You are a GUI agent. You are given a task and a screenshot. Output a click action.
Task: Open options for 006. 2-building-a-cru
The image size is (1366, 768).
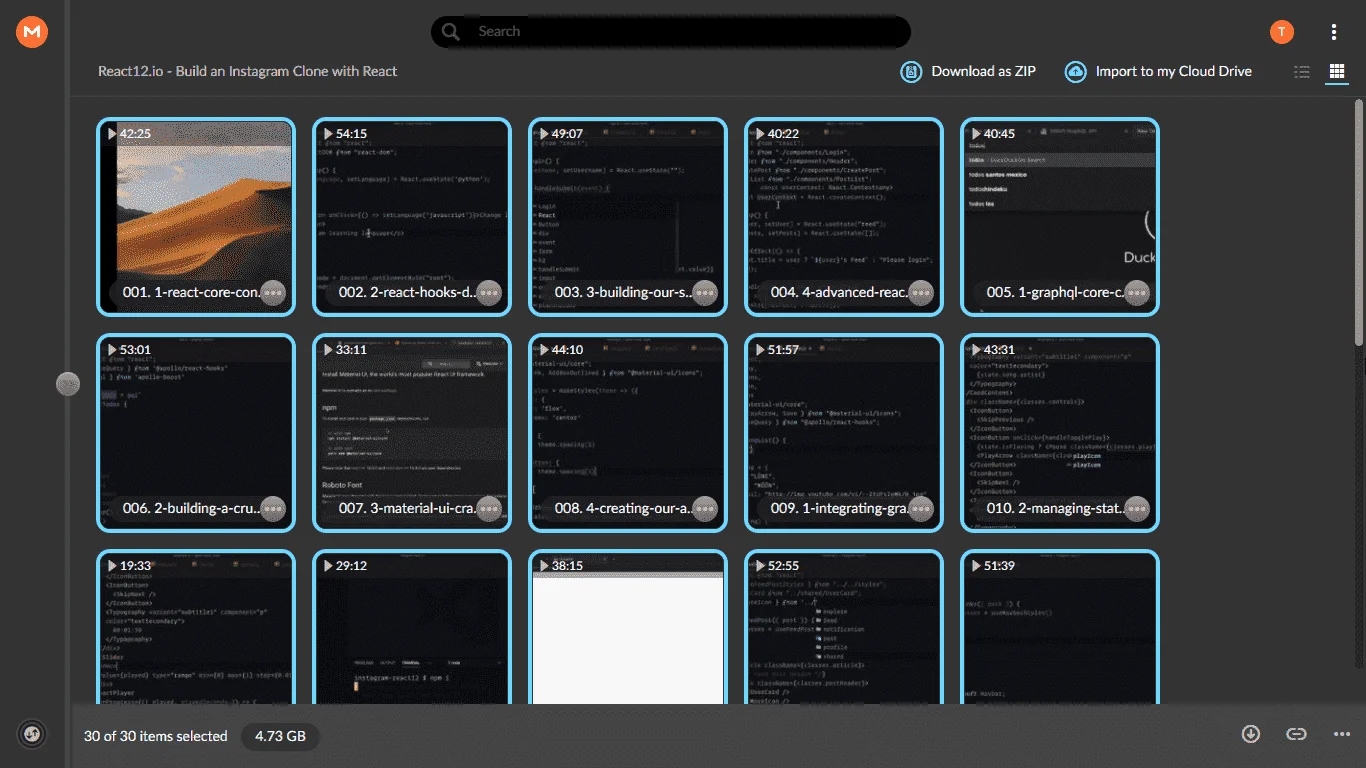(x=273, y=508)
